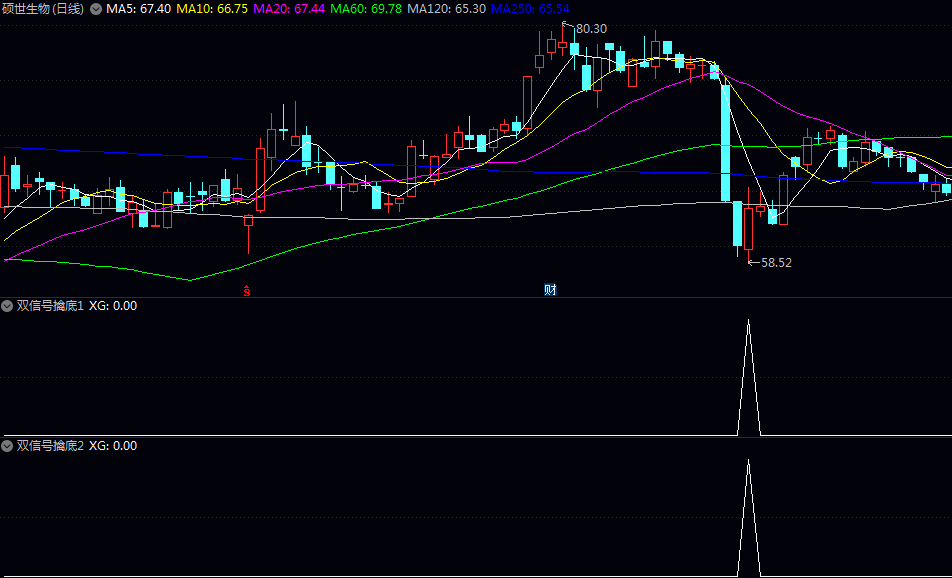This screenshot has width=952, height=578.
Task: Expand the main chart indicator dropdown arrow
Action: click(x=96, y=9)
